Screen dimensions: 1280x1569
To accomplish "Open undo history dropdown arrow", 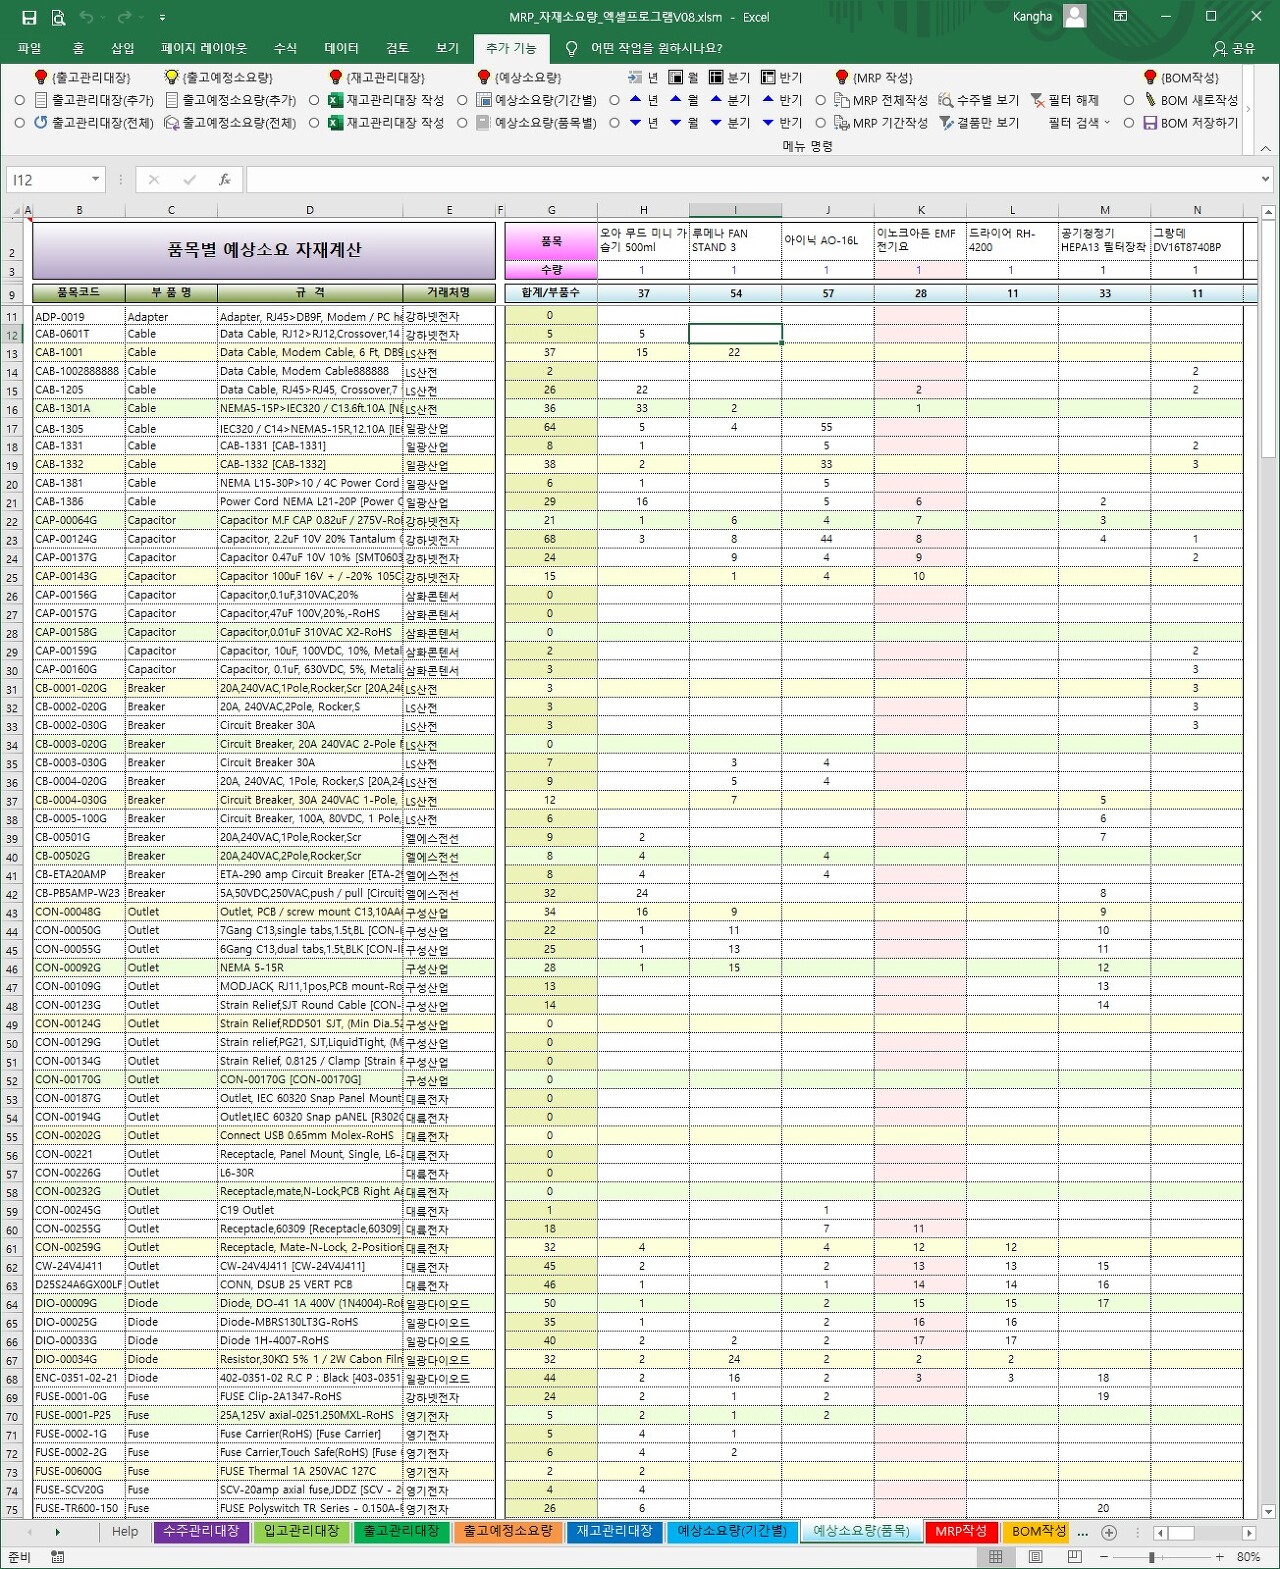I will point(104,17).
